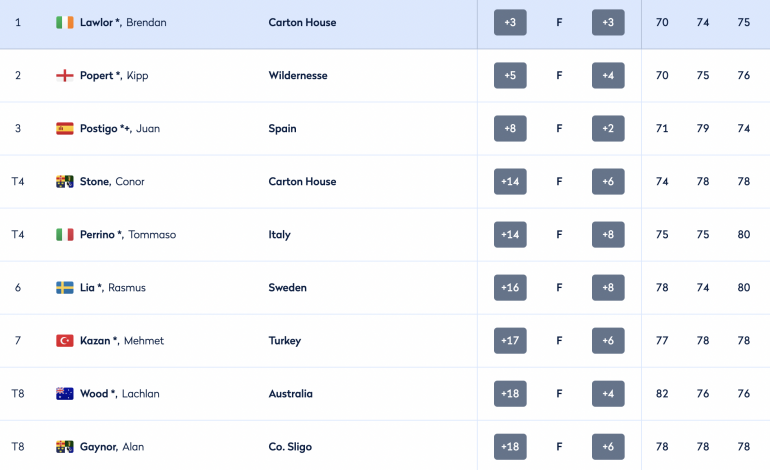Click the Sweden flag beside Lia

point(64,288)
